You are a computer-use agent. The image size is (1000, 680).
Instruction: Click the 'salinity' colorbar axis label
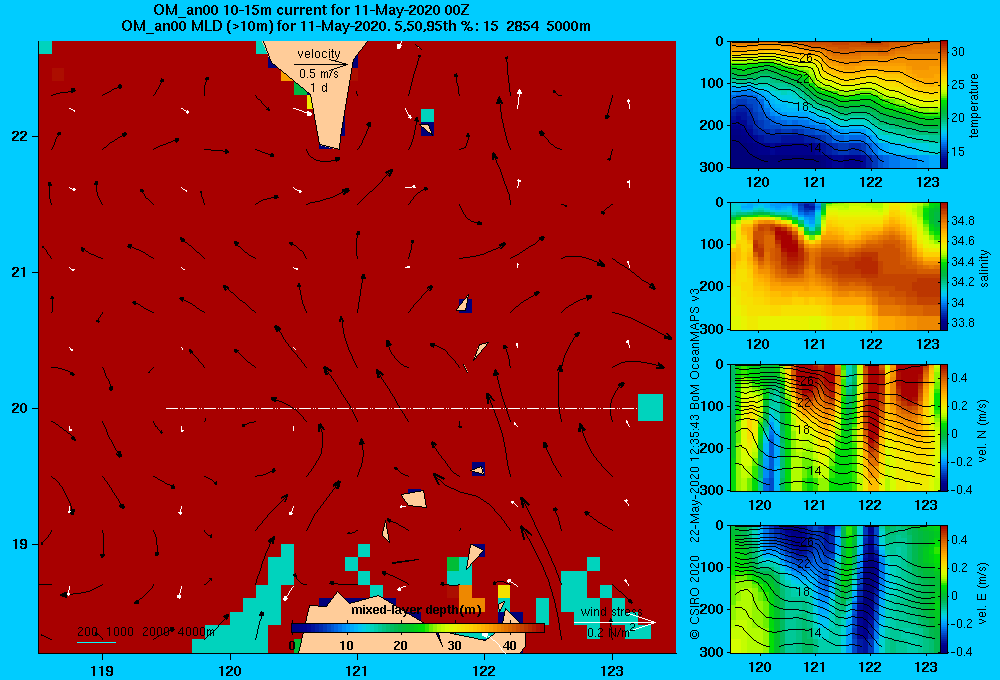pos(984,268)
